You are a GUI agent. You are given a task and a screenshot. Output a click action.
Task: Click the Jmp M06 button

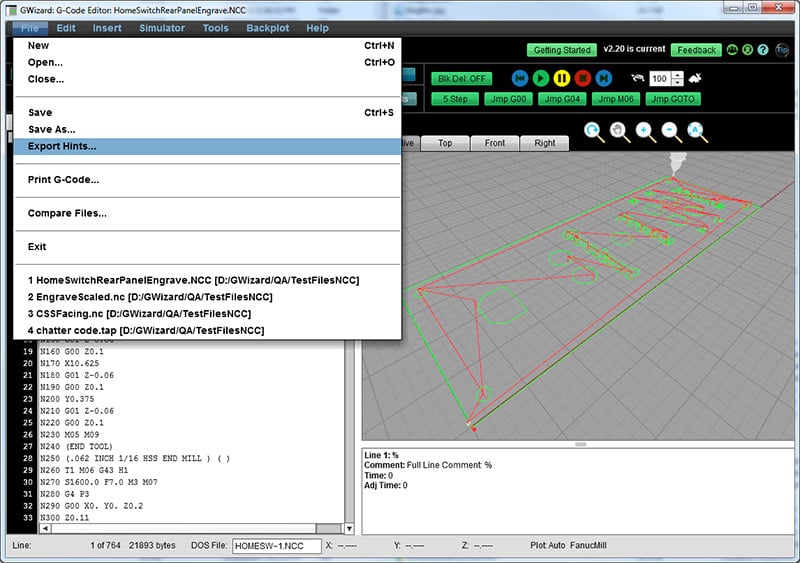click(x=616, y=99)
